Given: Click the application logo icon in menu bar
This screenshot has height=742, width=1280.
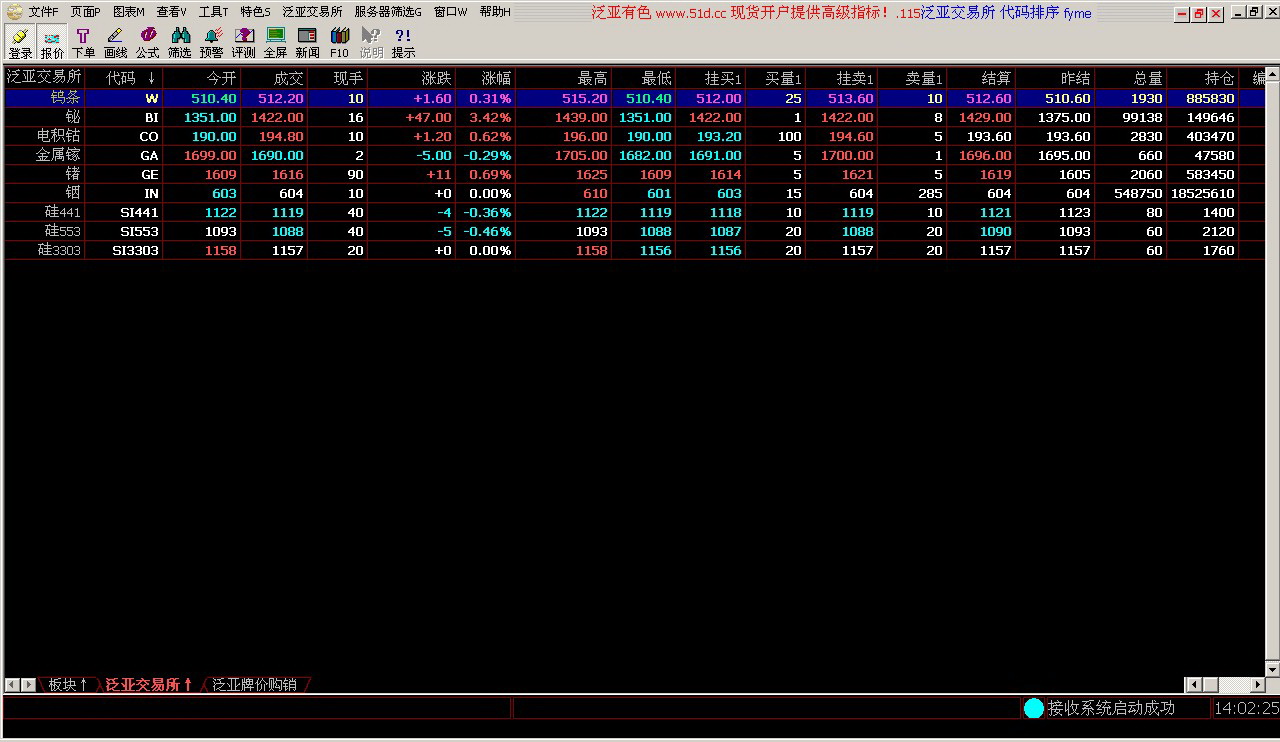Looking at the screenshot, I should coord(13,12).
